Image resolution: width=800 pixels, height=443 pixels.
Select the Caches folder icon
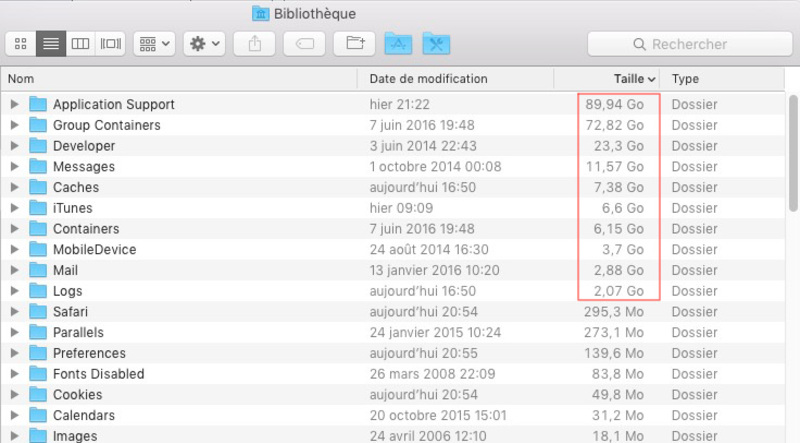tap(38, 187)
